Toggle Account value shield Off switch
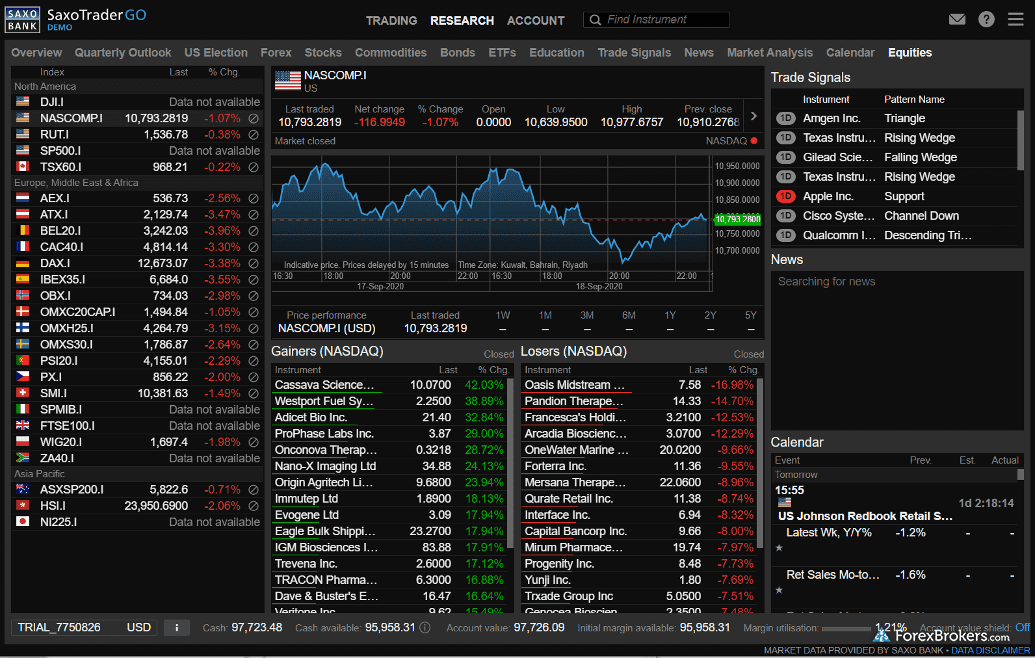Viewport: 1035px width, 658px height. tap(1022, 628)
